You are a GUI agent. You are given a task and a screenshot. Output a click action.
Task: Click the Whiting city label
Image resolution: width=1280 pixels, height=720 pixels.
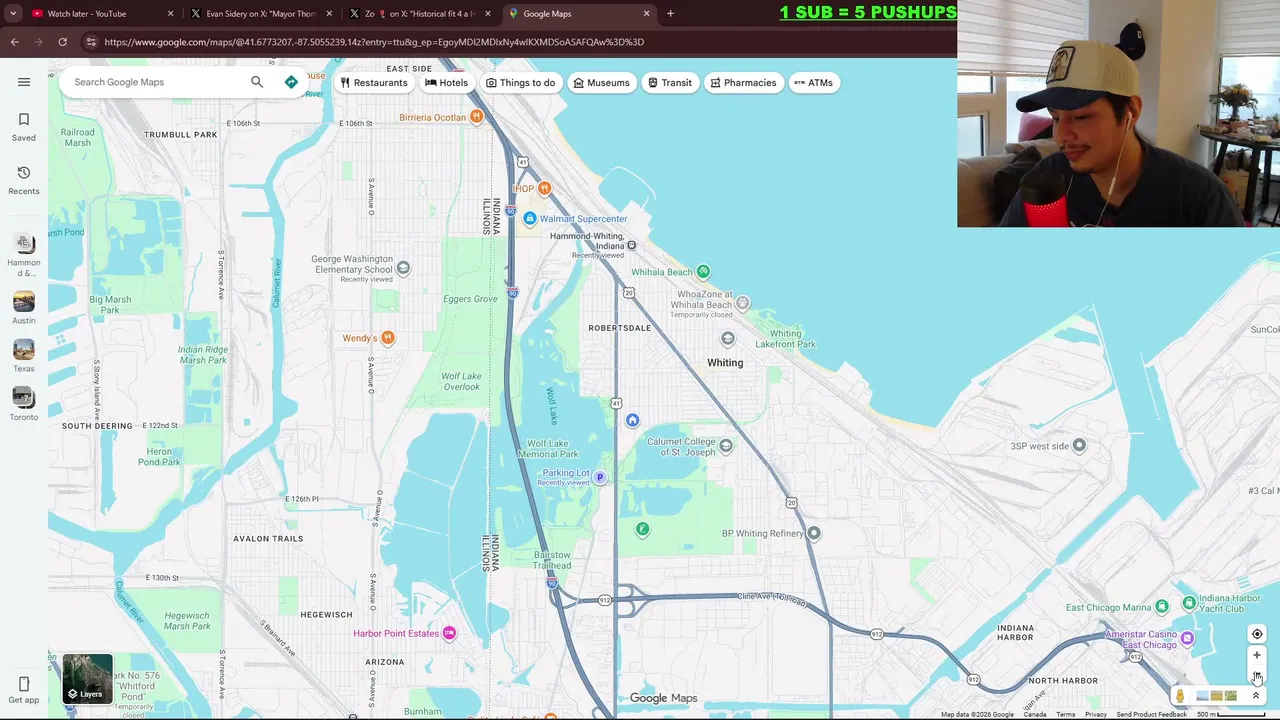point(725,363)
